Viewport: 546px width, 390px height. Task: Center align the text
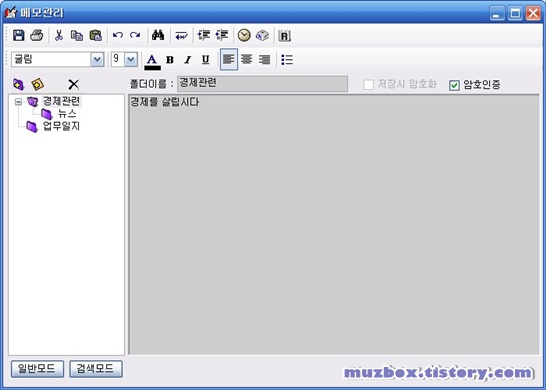(247, 60)
